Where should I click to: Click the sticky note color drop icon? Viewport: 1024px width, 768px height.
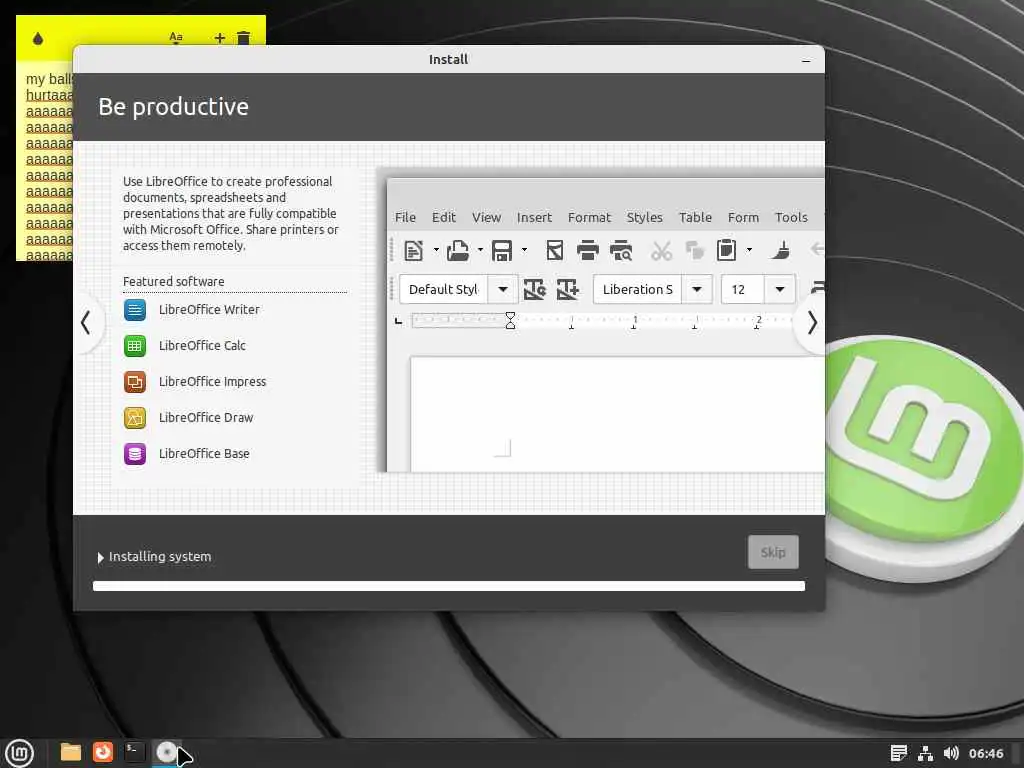pyautogui.click(x=38, y=39)
